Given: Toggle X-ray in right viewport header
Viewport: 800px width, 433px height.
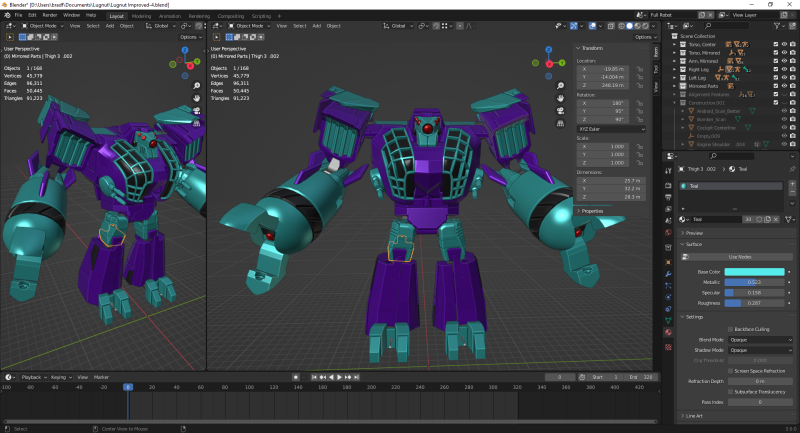Looking at the screenshot, I should tap(611, 26).
